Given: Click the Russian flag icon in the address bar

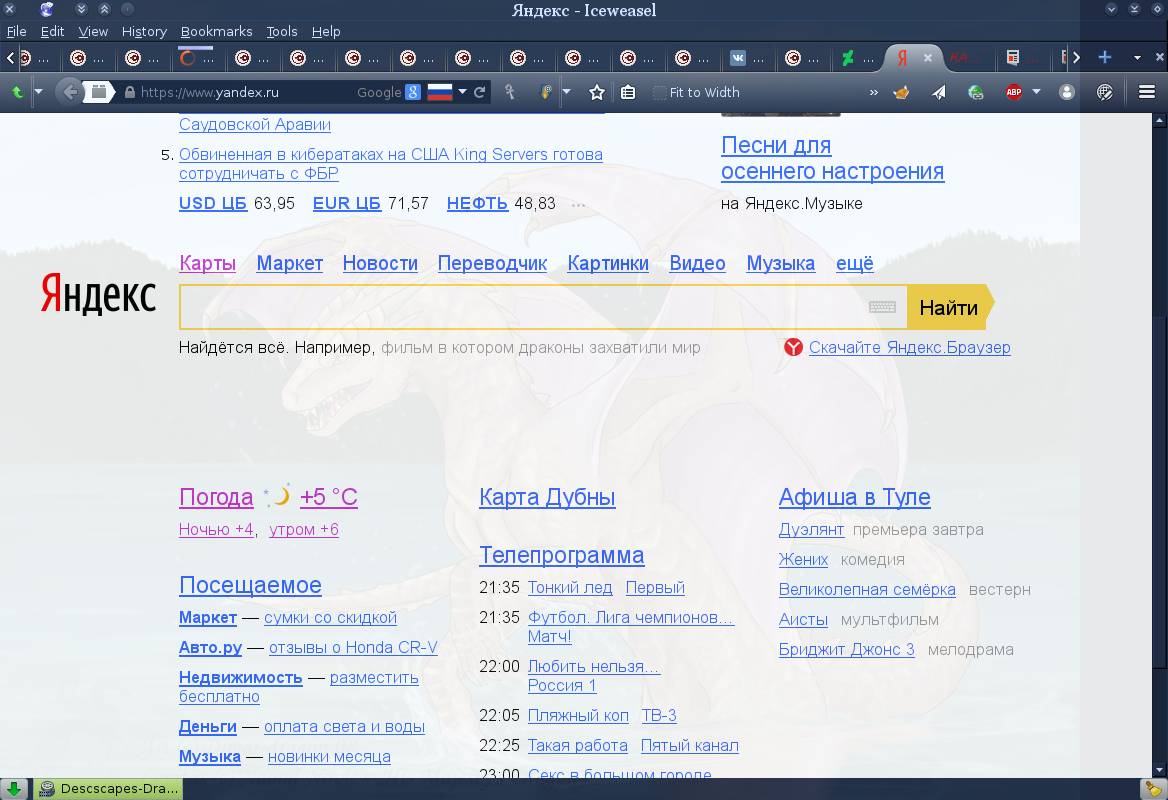Looking at the screenshot, I should click(439, 92).
